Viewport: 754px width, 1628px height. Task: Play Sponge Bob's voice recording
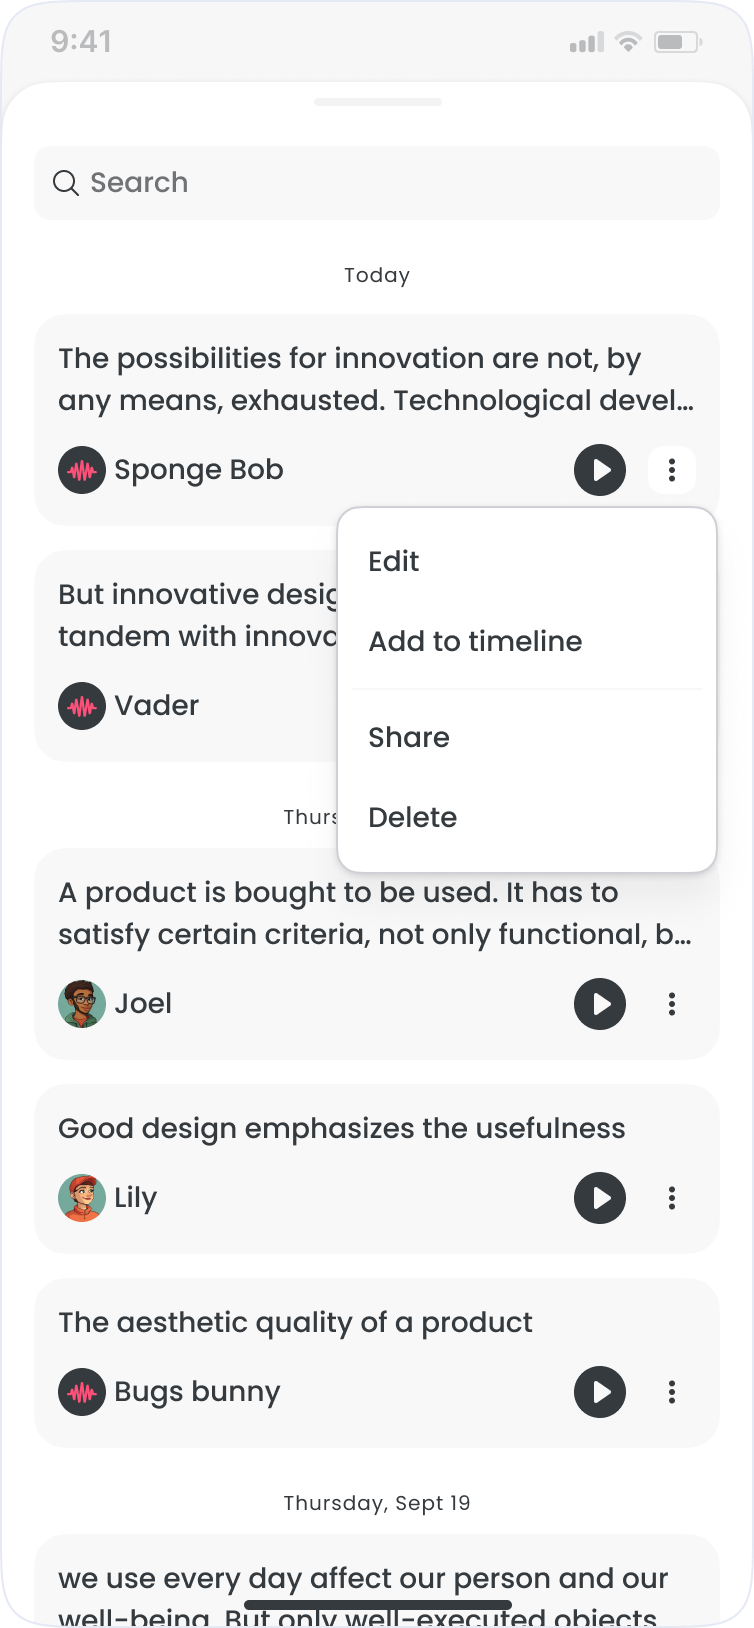click(x=600, y=470)
